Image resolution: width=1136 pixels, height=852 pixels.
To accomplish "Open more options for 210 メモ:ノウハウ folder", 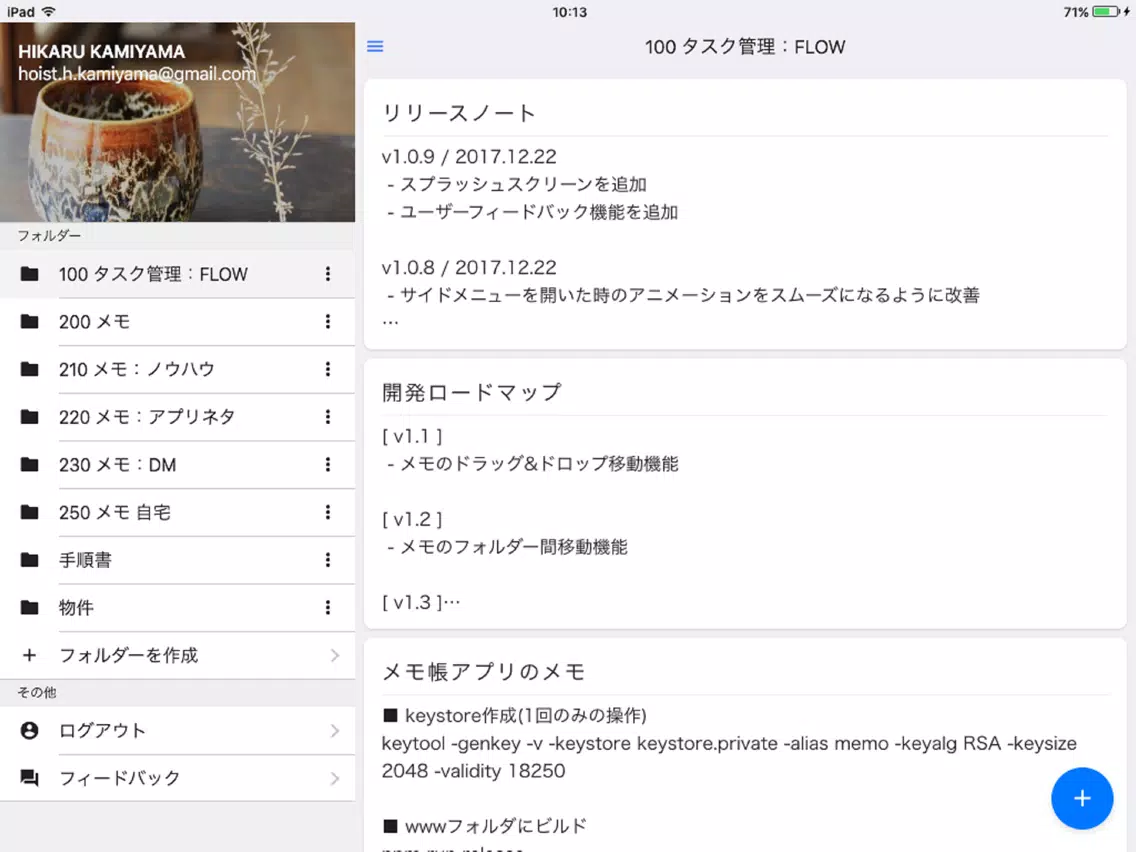I will point(328,369).
